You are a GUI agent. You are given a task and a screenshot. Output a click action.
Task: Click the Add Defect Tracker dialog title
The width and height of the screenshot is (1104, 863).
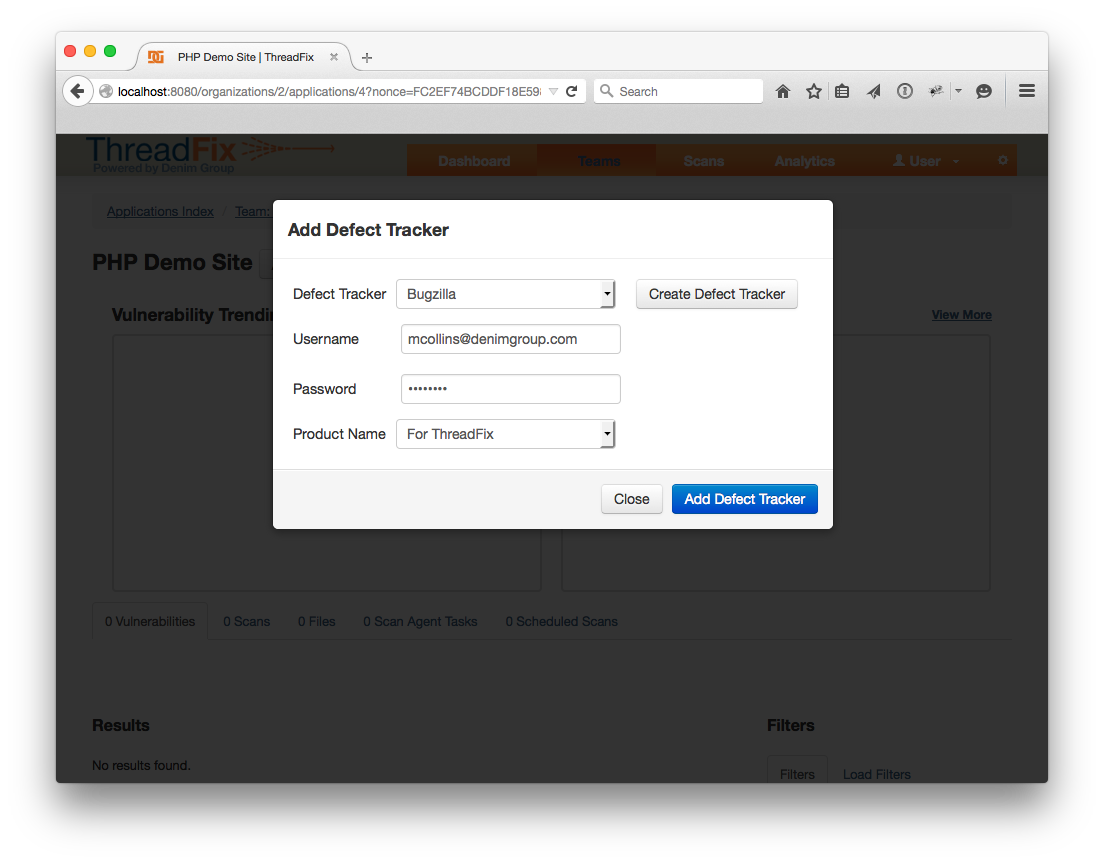[368, 230]
